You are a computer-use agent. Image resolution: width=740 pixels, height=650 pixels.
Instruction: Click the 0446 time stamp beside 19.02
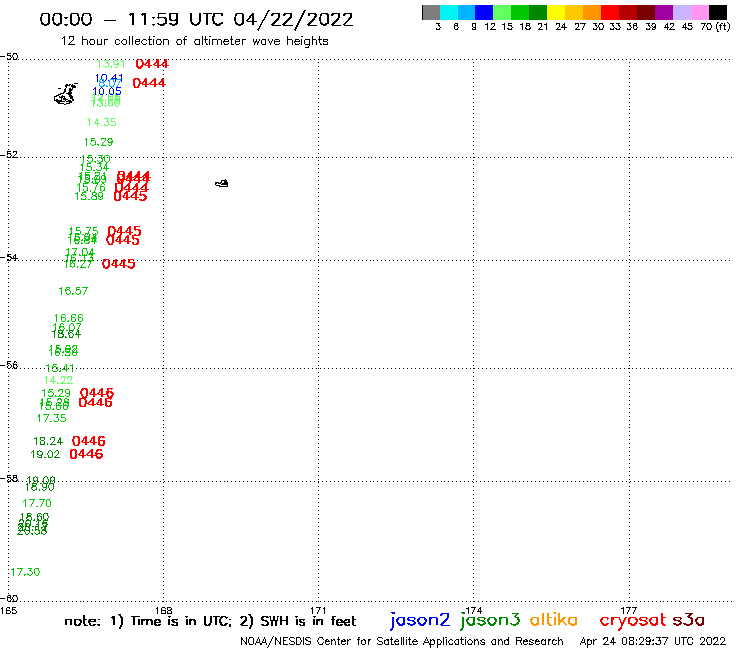click(86, 454)
